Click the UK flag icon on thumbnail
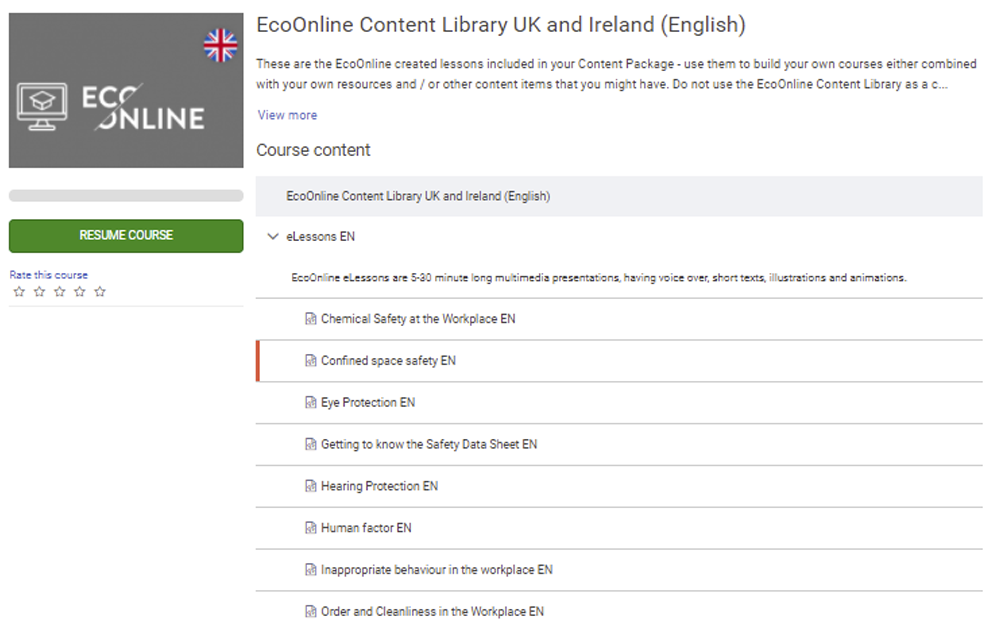Screen dimensions: 1000x625 tap(220, 45)
